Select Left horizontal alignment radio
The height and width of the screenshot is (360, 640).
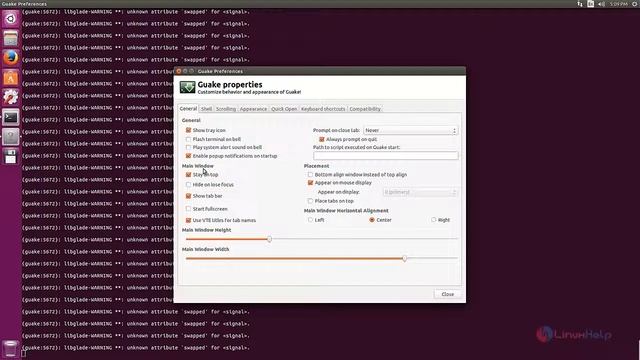click(310, 220)
